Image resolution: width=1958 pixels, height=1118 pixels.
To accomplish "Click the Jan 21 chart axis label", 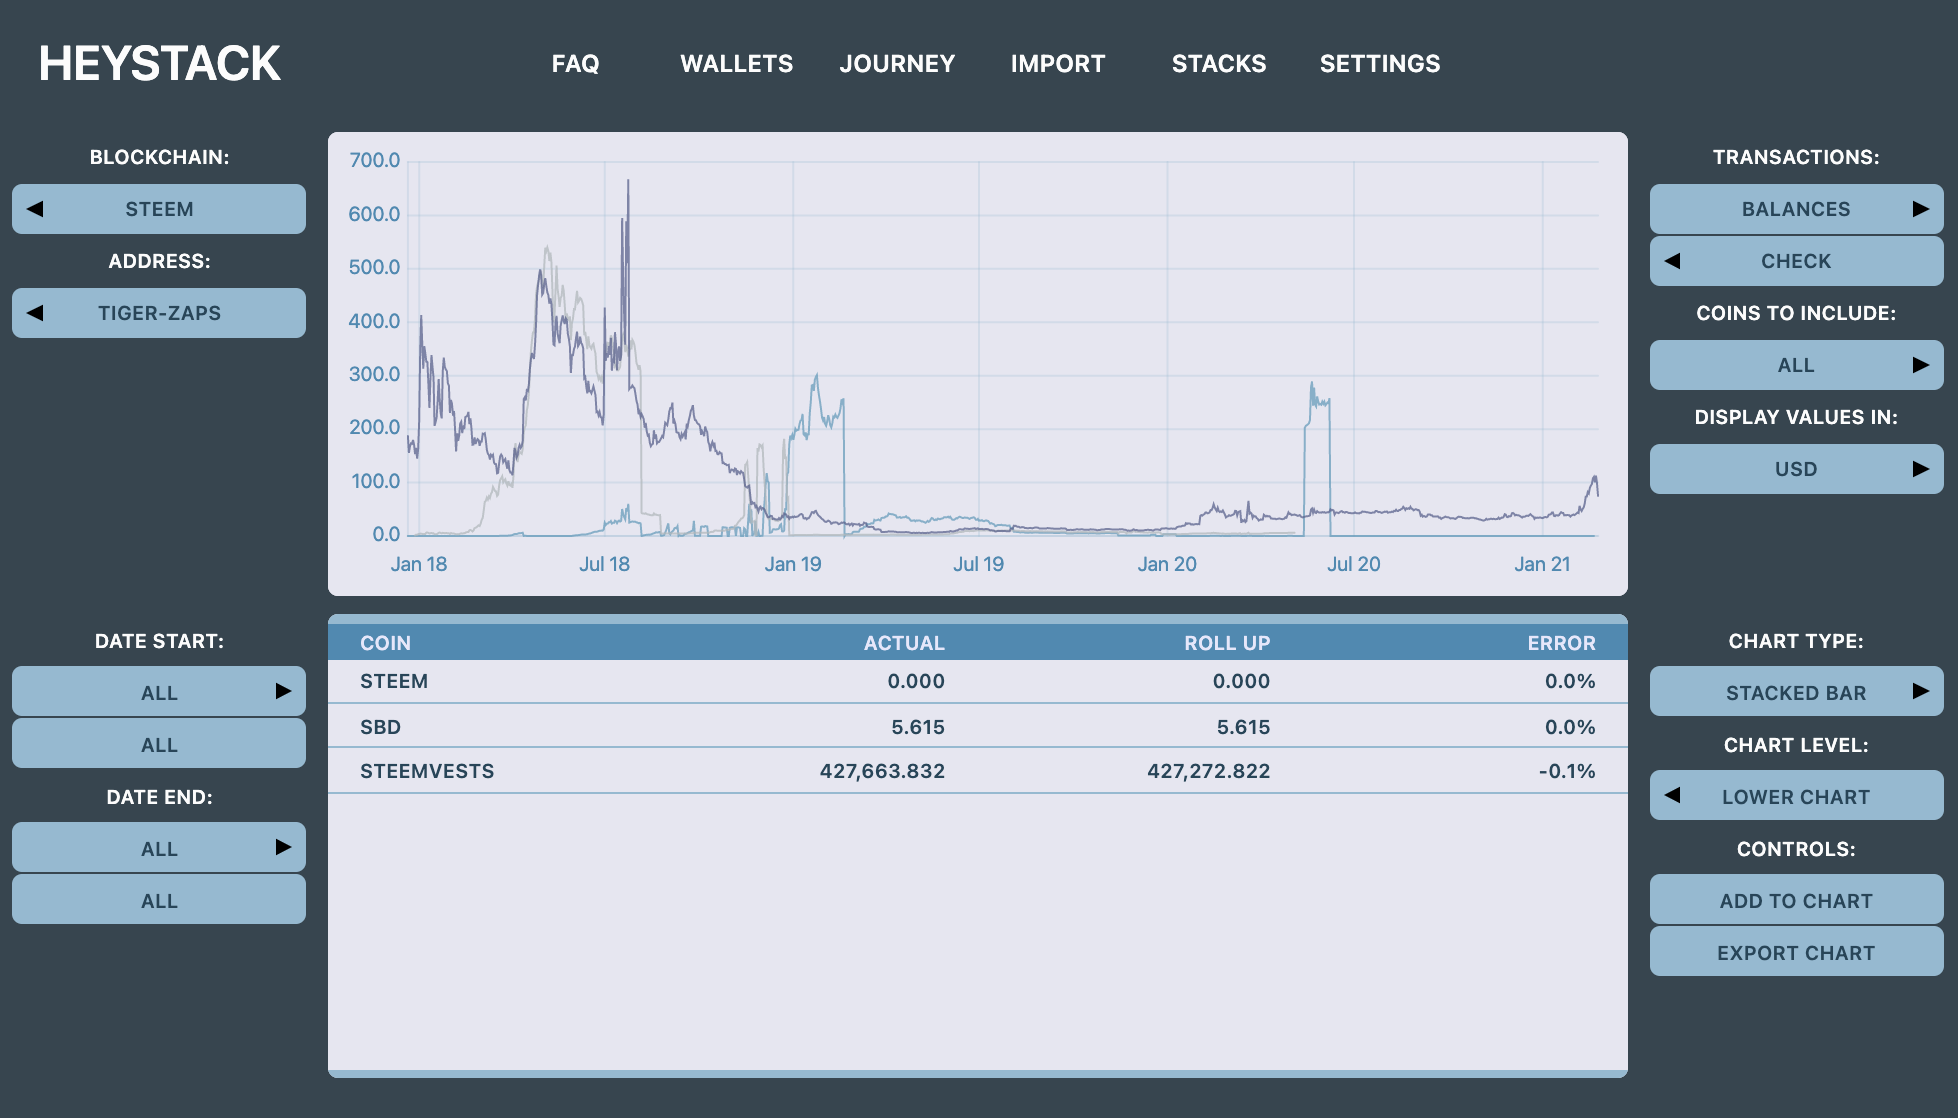I will point(1542,564).
